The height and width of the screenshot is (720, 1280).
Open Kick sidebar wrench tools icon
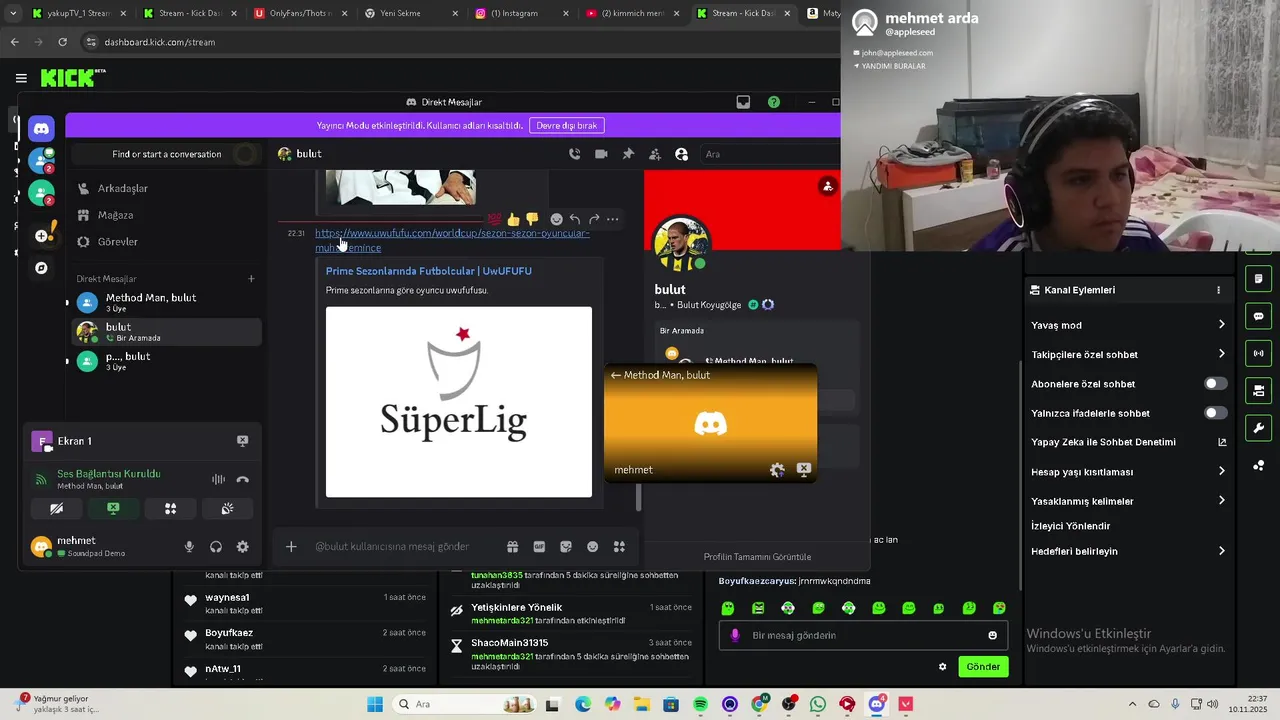pyautogui.click(x=1258, y=428)
